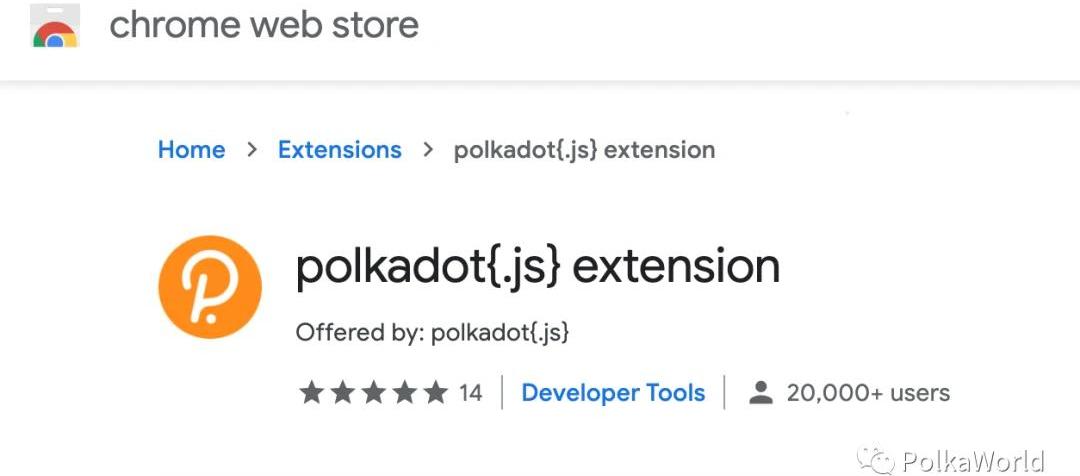Click the second rating star

[342, 393]
